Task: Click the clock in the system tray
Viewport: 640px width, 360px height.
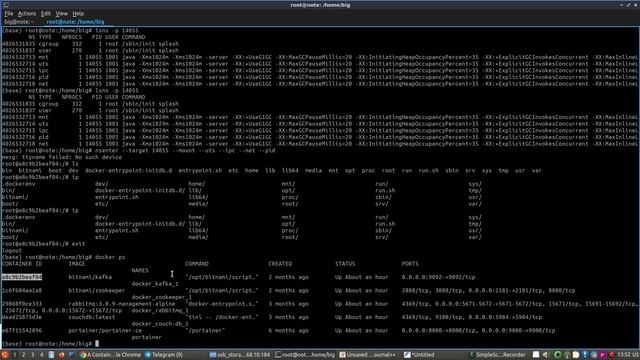Action: tap(625, 355)
